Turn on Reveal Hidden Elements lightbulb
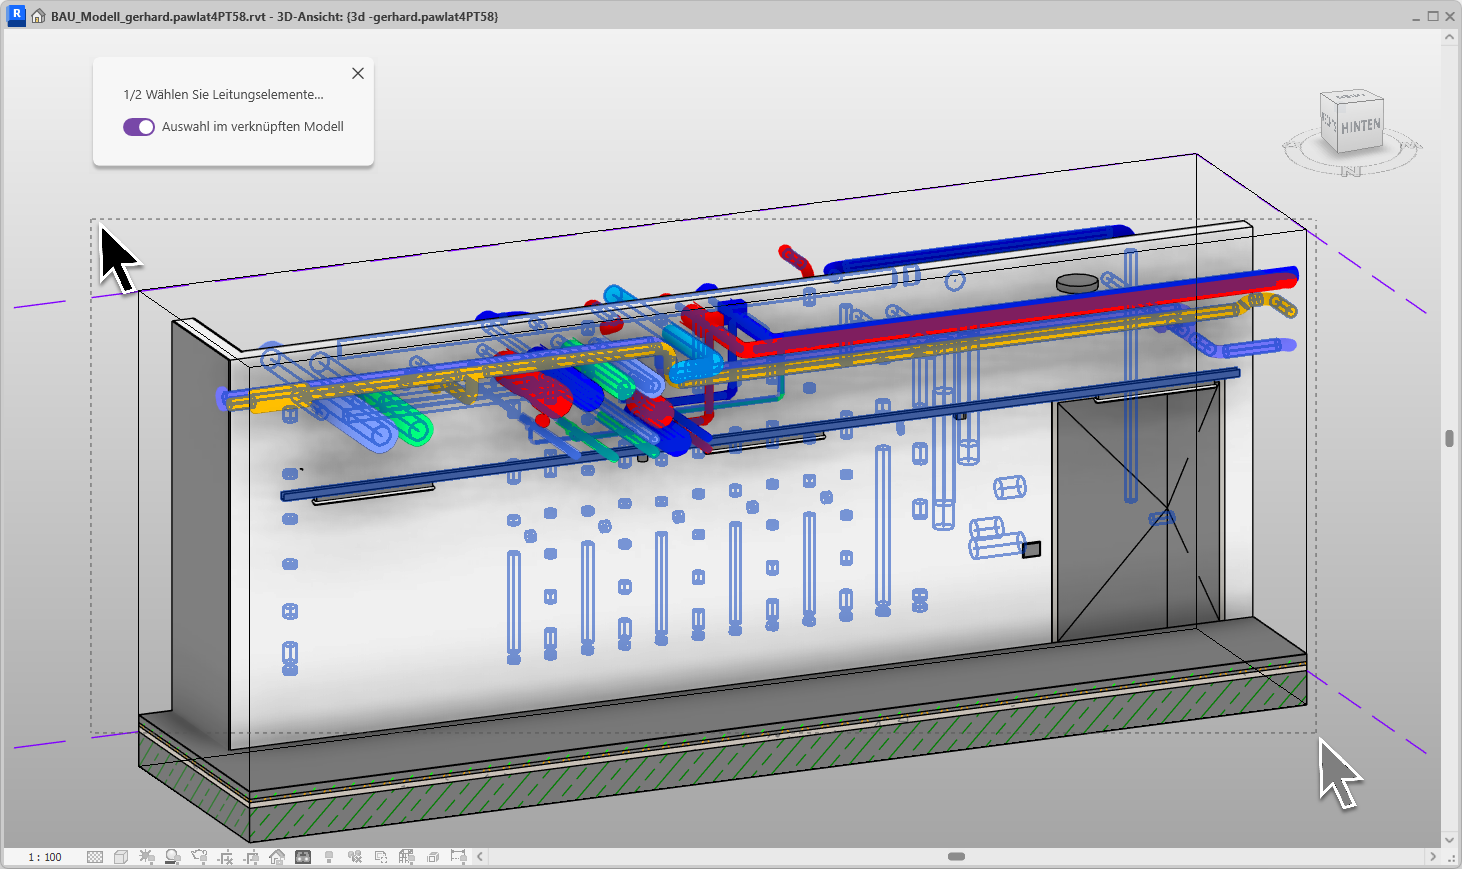 [327, 857]
